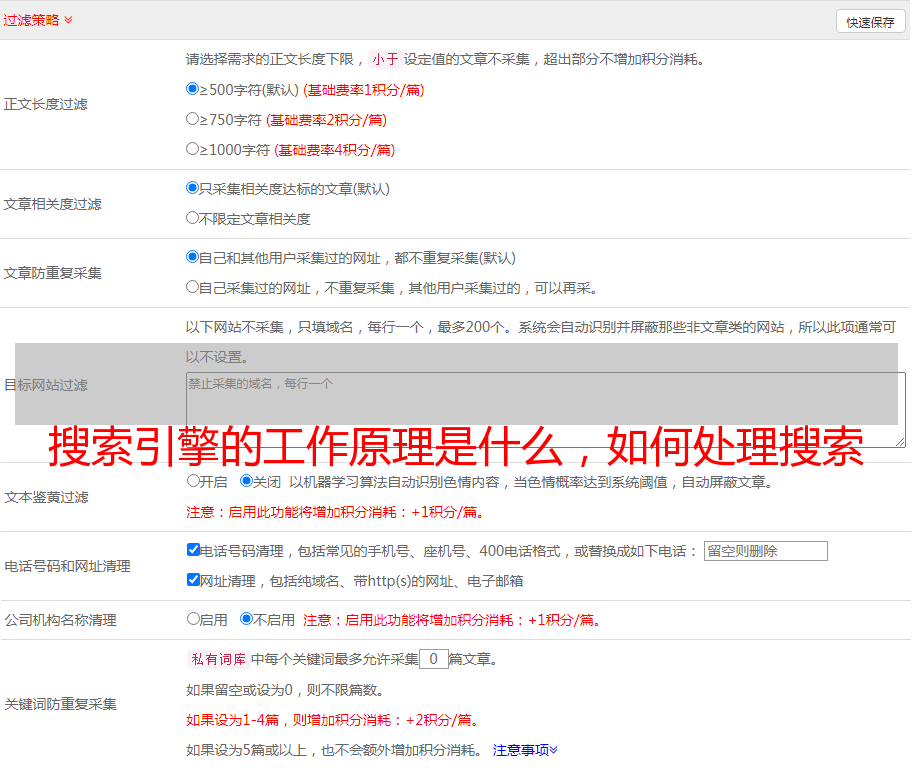Image resolution: width=912 pixels, height=768 pixels.
Task: Enable 公司机构名称清理 with 启用 radio
Action: click(x=193, y=619)
